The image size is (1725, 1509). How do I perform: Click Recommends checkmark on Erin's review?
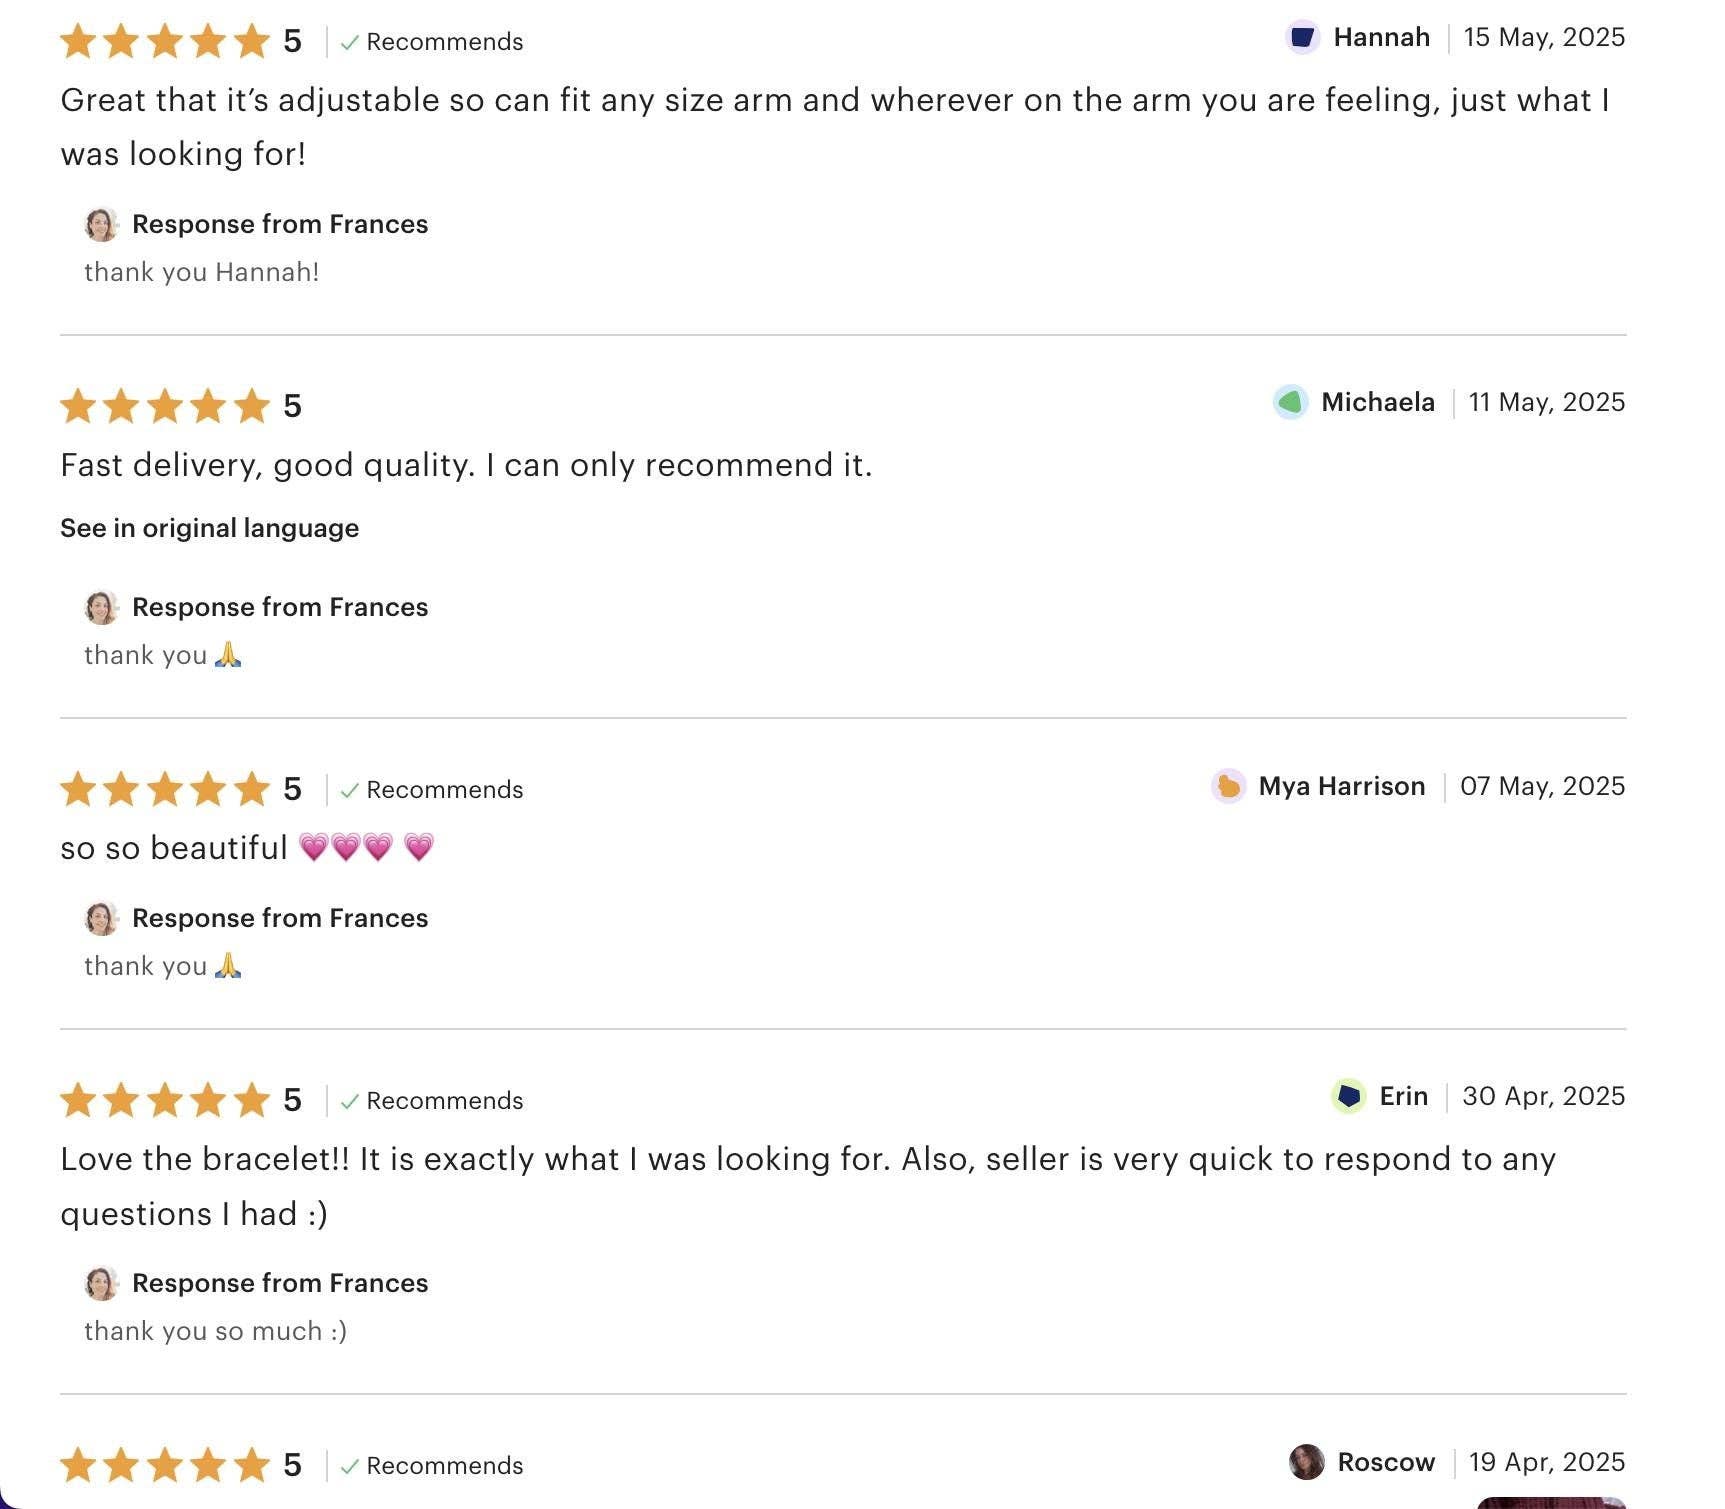point(349,1102)
